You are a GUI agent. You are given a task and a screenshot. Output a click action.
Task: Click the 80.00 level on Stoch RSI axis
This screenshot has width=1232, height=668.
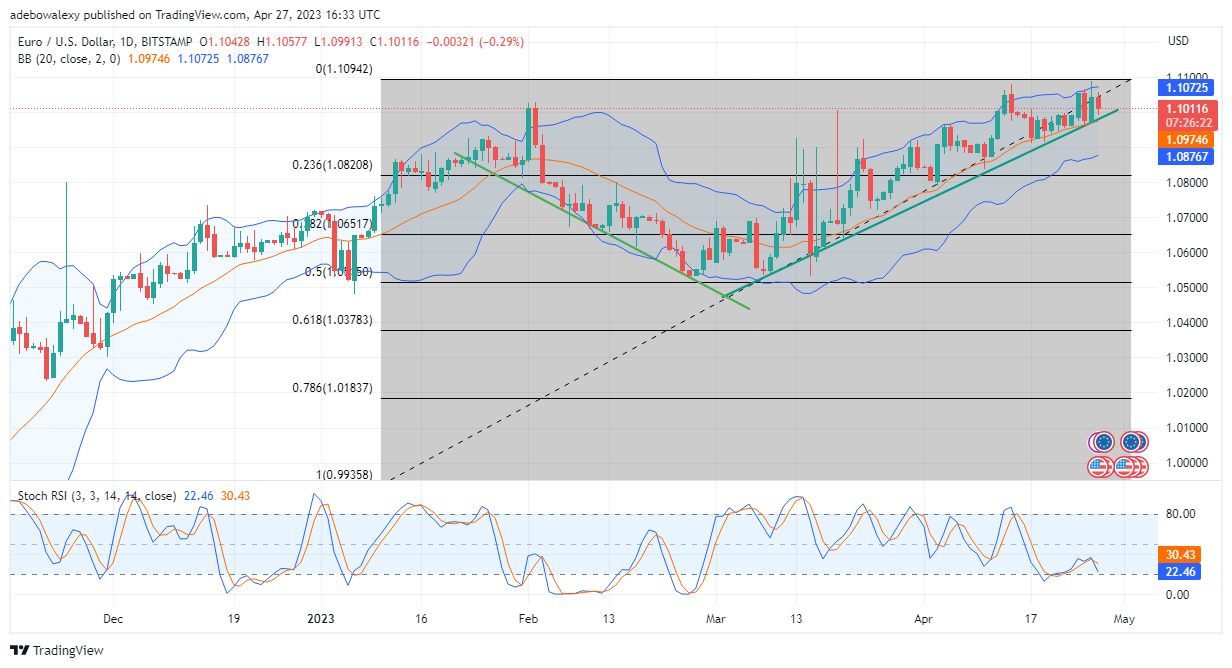(x=1182, y=514)
